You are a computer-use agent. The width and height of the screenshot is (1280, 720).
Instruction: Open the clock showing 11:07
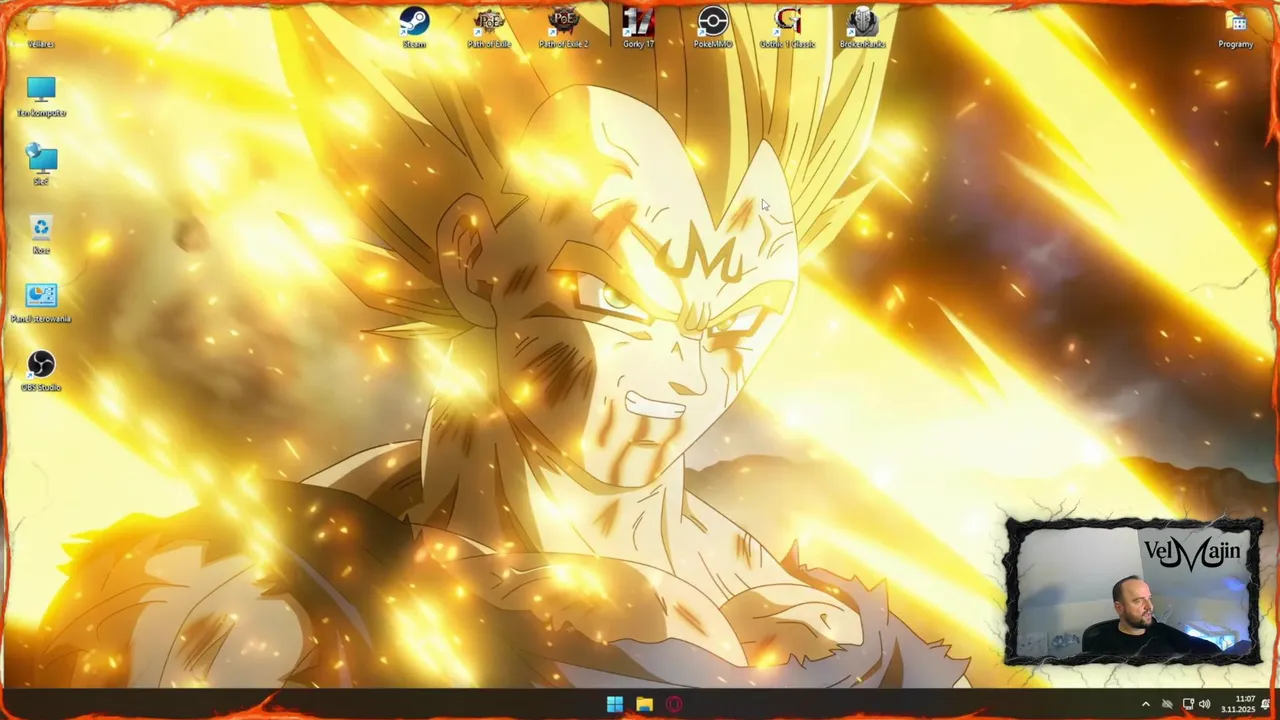1238,704
